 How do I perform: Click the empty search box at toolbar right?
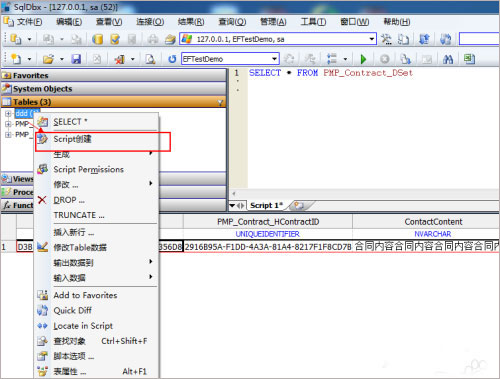click(x=479, y=39)
